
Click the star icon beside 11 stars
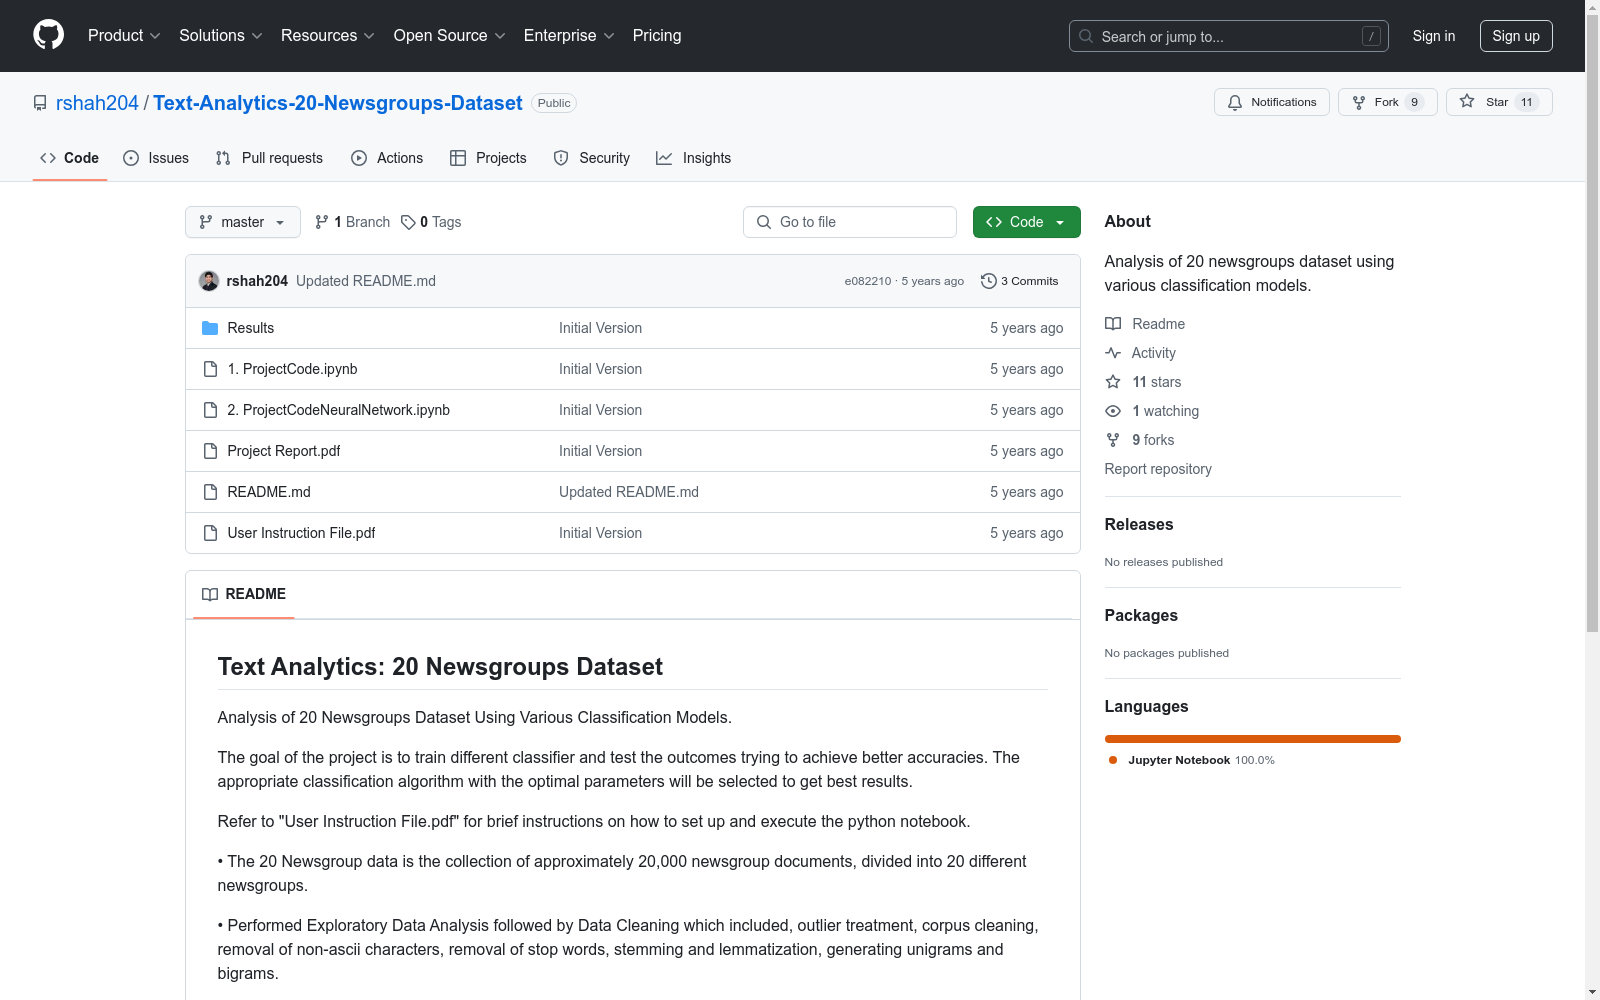[x=1113, y=382]
